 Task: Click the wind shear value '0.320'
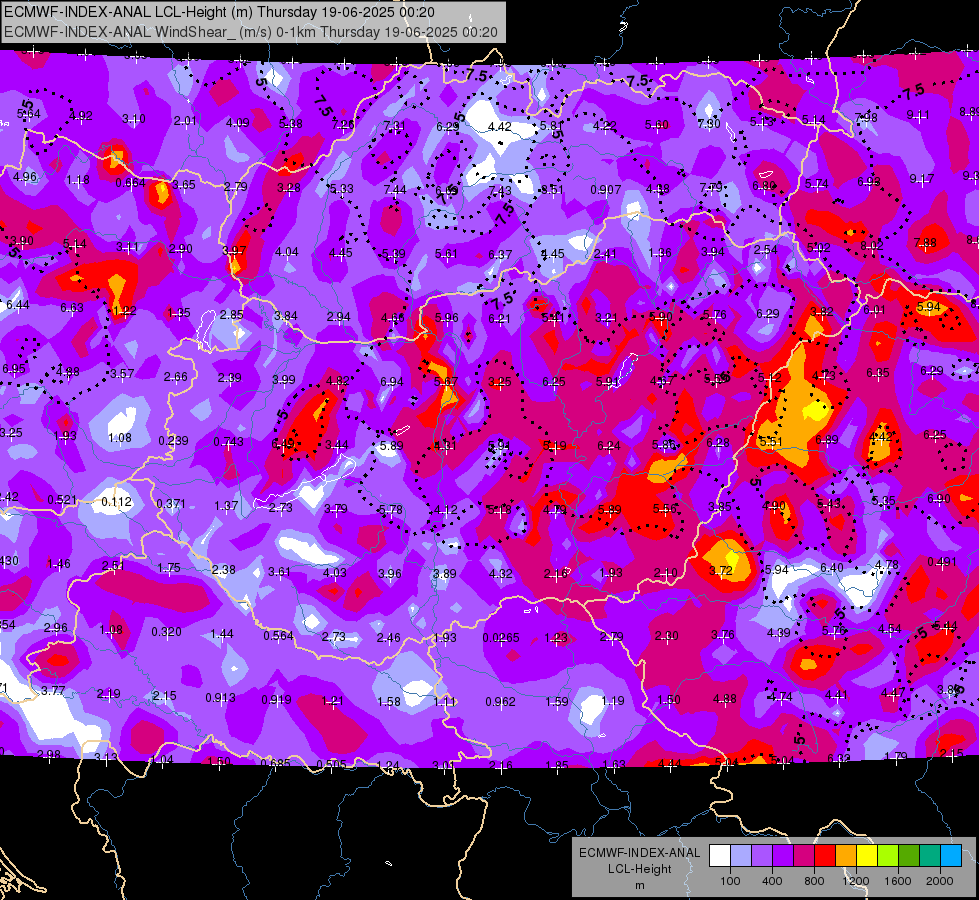point(167,631)
